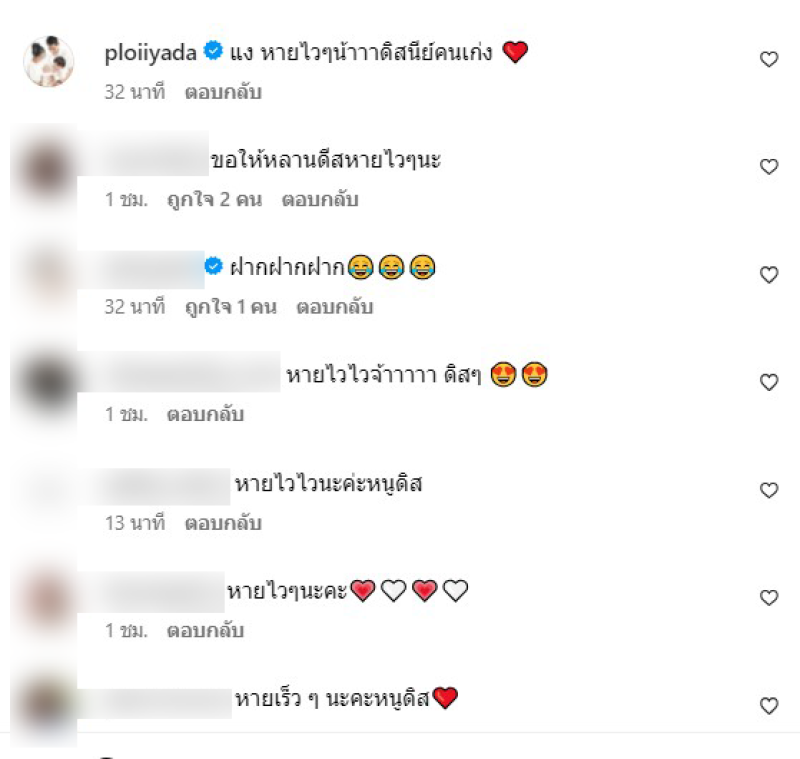Screen dimensions: 800x759
Task: Click the '13 นาที' timestamp
Action: tap(135, 523)
